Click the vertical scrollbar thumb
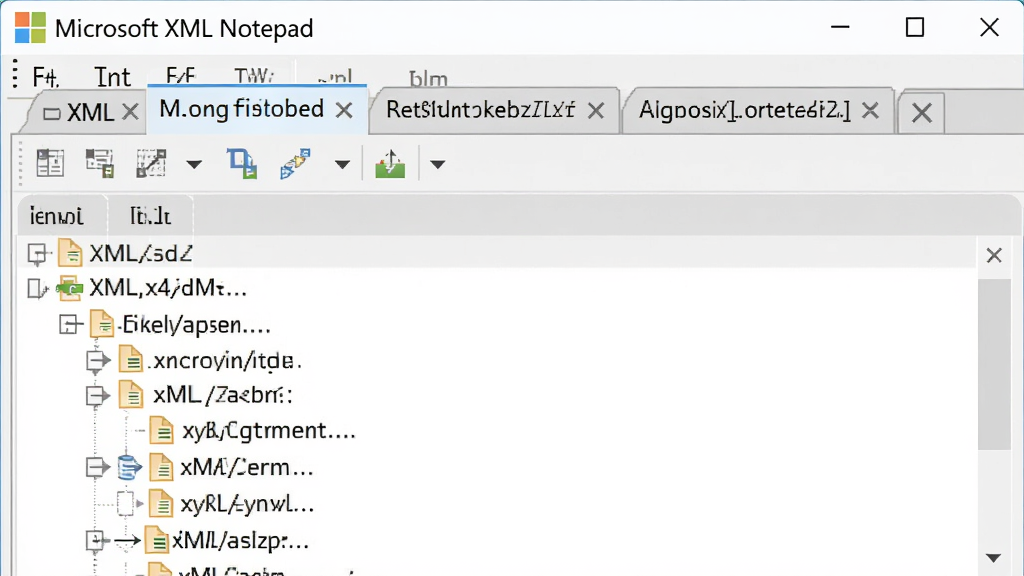Viewport: 1024px width, 576px height. 995,364
